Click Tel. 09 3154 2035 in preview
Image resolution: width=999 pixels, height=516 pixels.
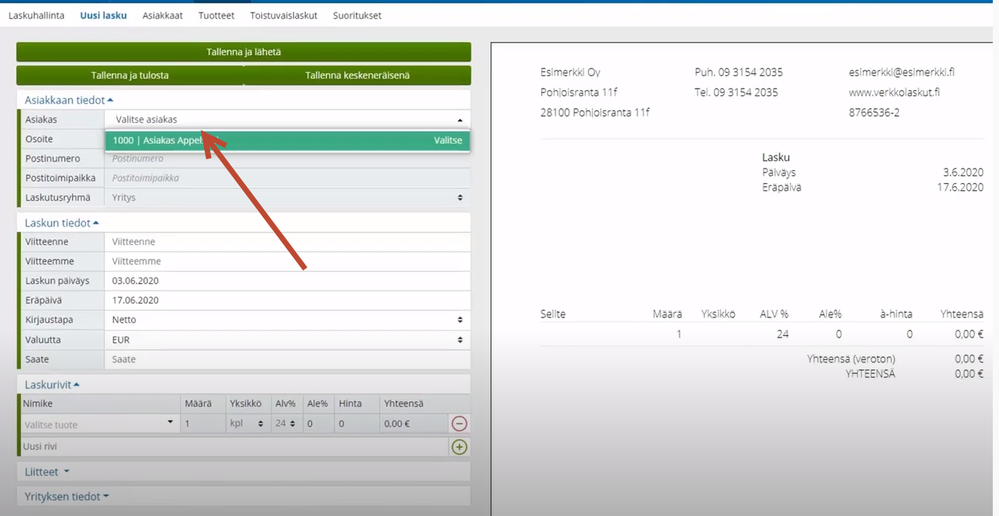736,92
